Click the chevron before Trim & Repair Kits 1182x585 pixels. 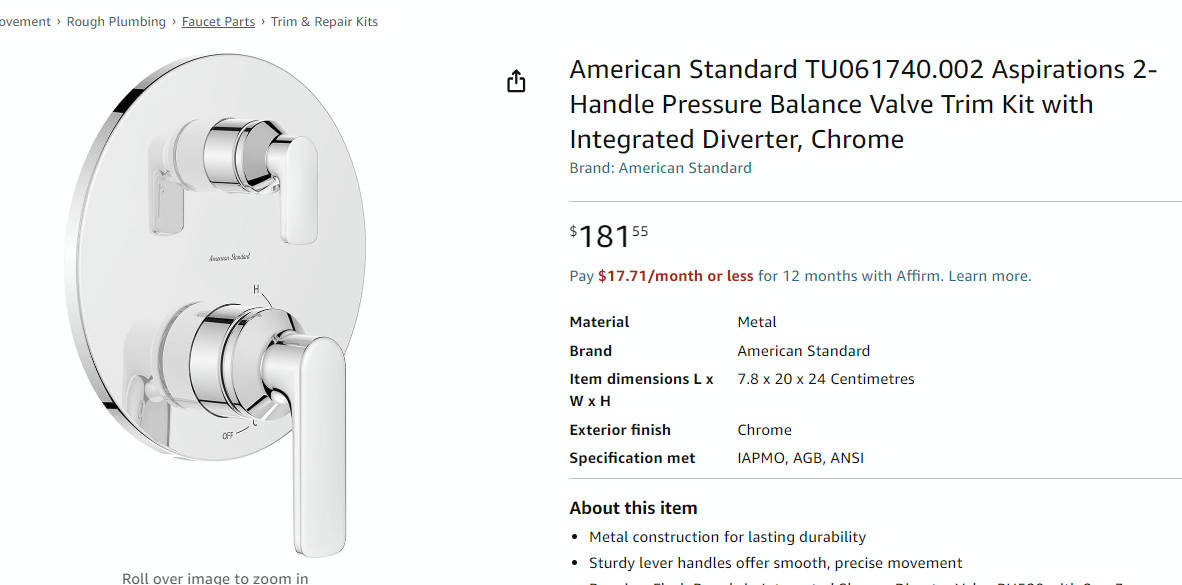click(263, 22)
